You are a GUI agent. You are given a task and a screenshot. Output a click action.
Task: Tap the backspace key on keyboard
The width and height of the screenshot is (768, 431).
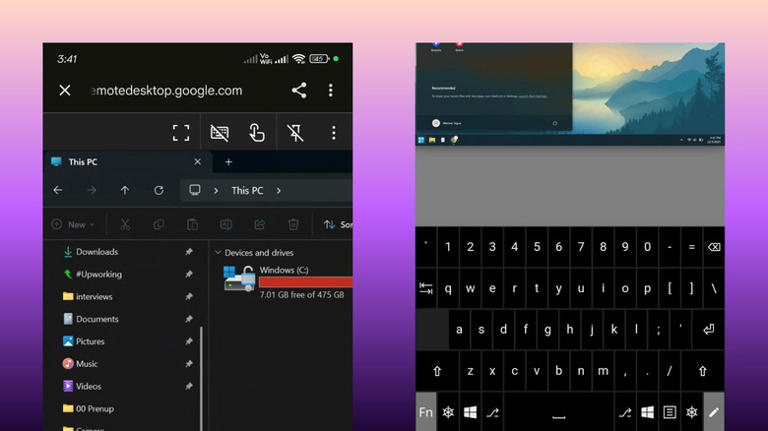714,247
